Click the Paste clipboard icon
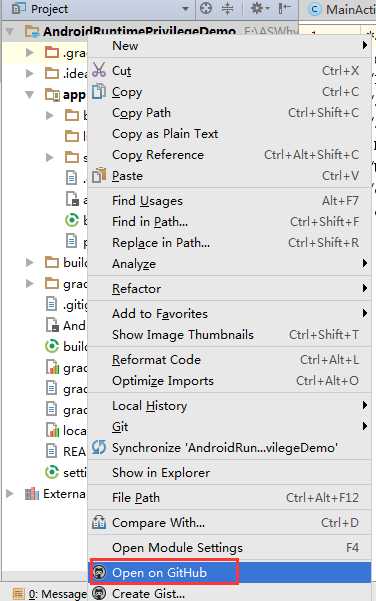Viewport: 376px width, 601px height. (99, 176)
